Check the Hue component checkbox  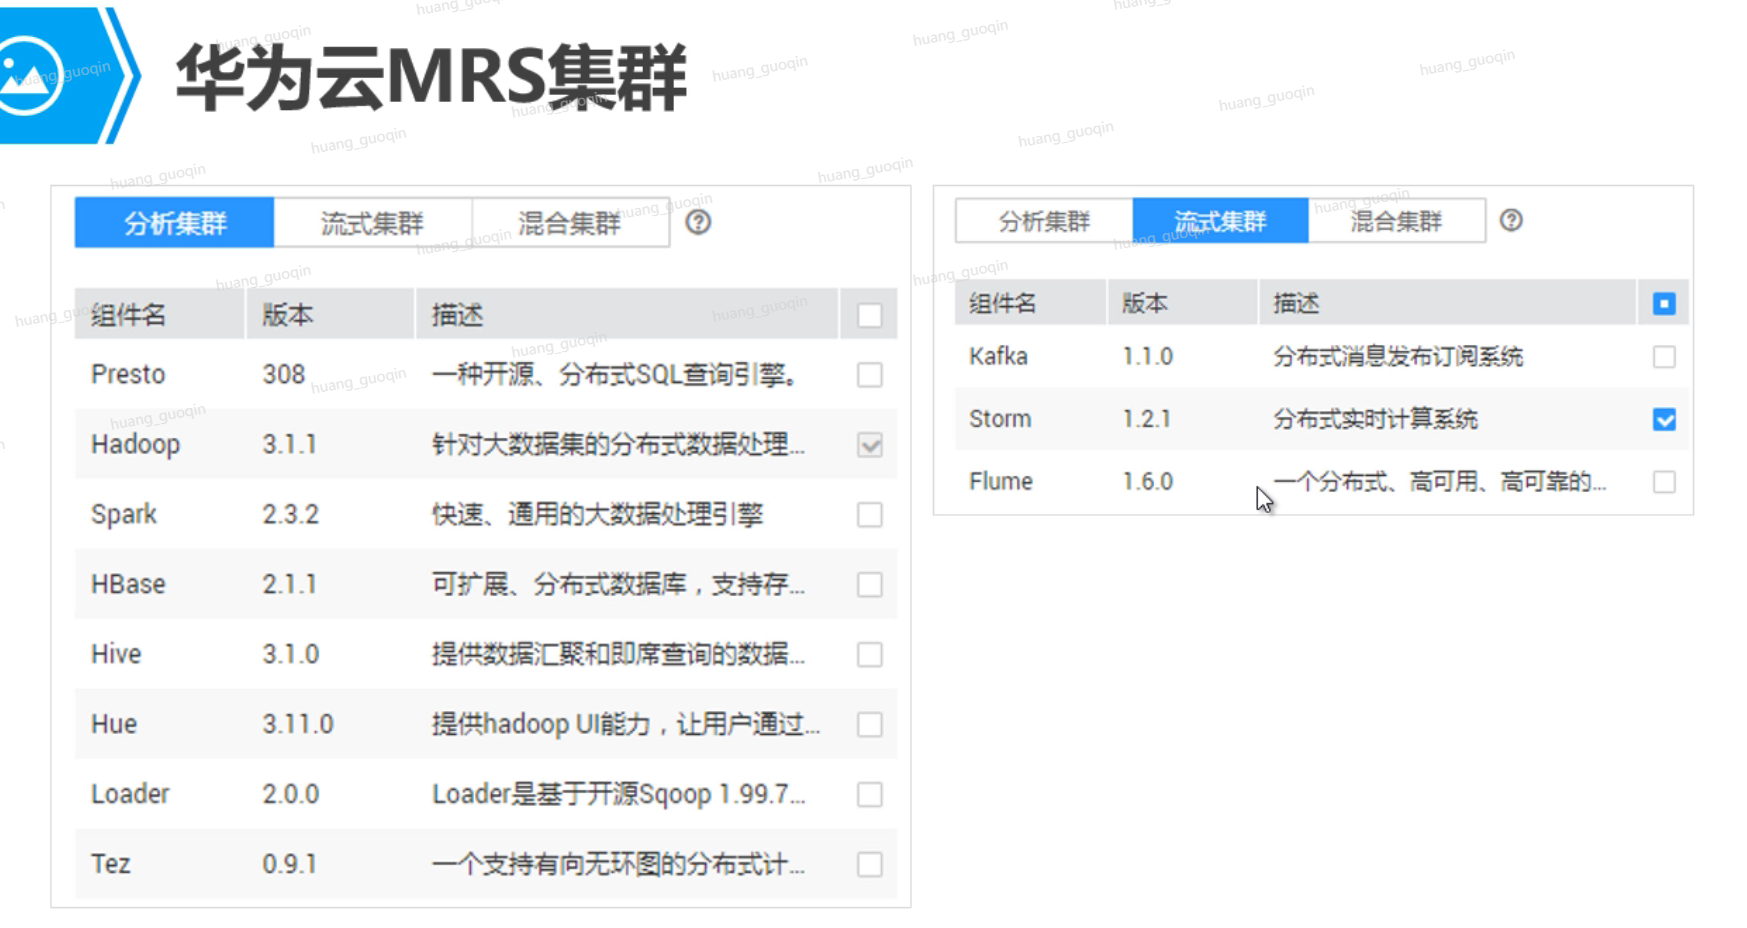870,725
